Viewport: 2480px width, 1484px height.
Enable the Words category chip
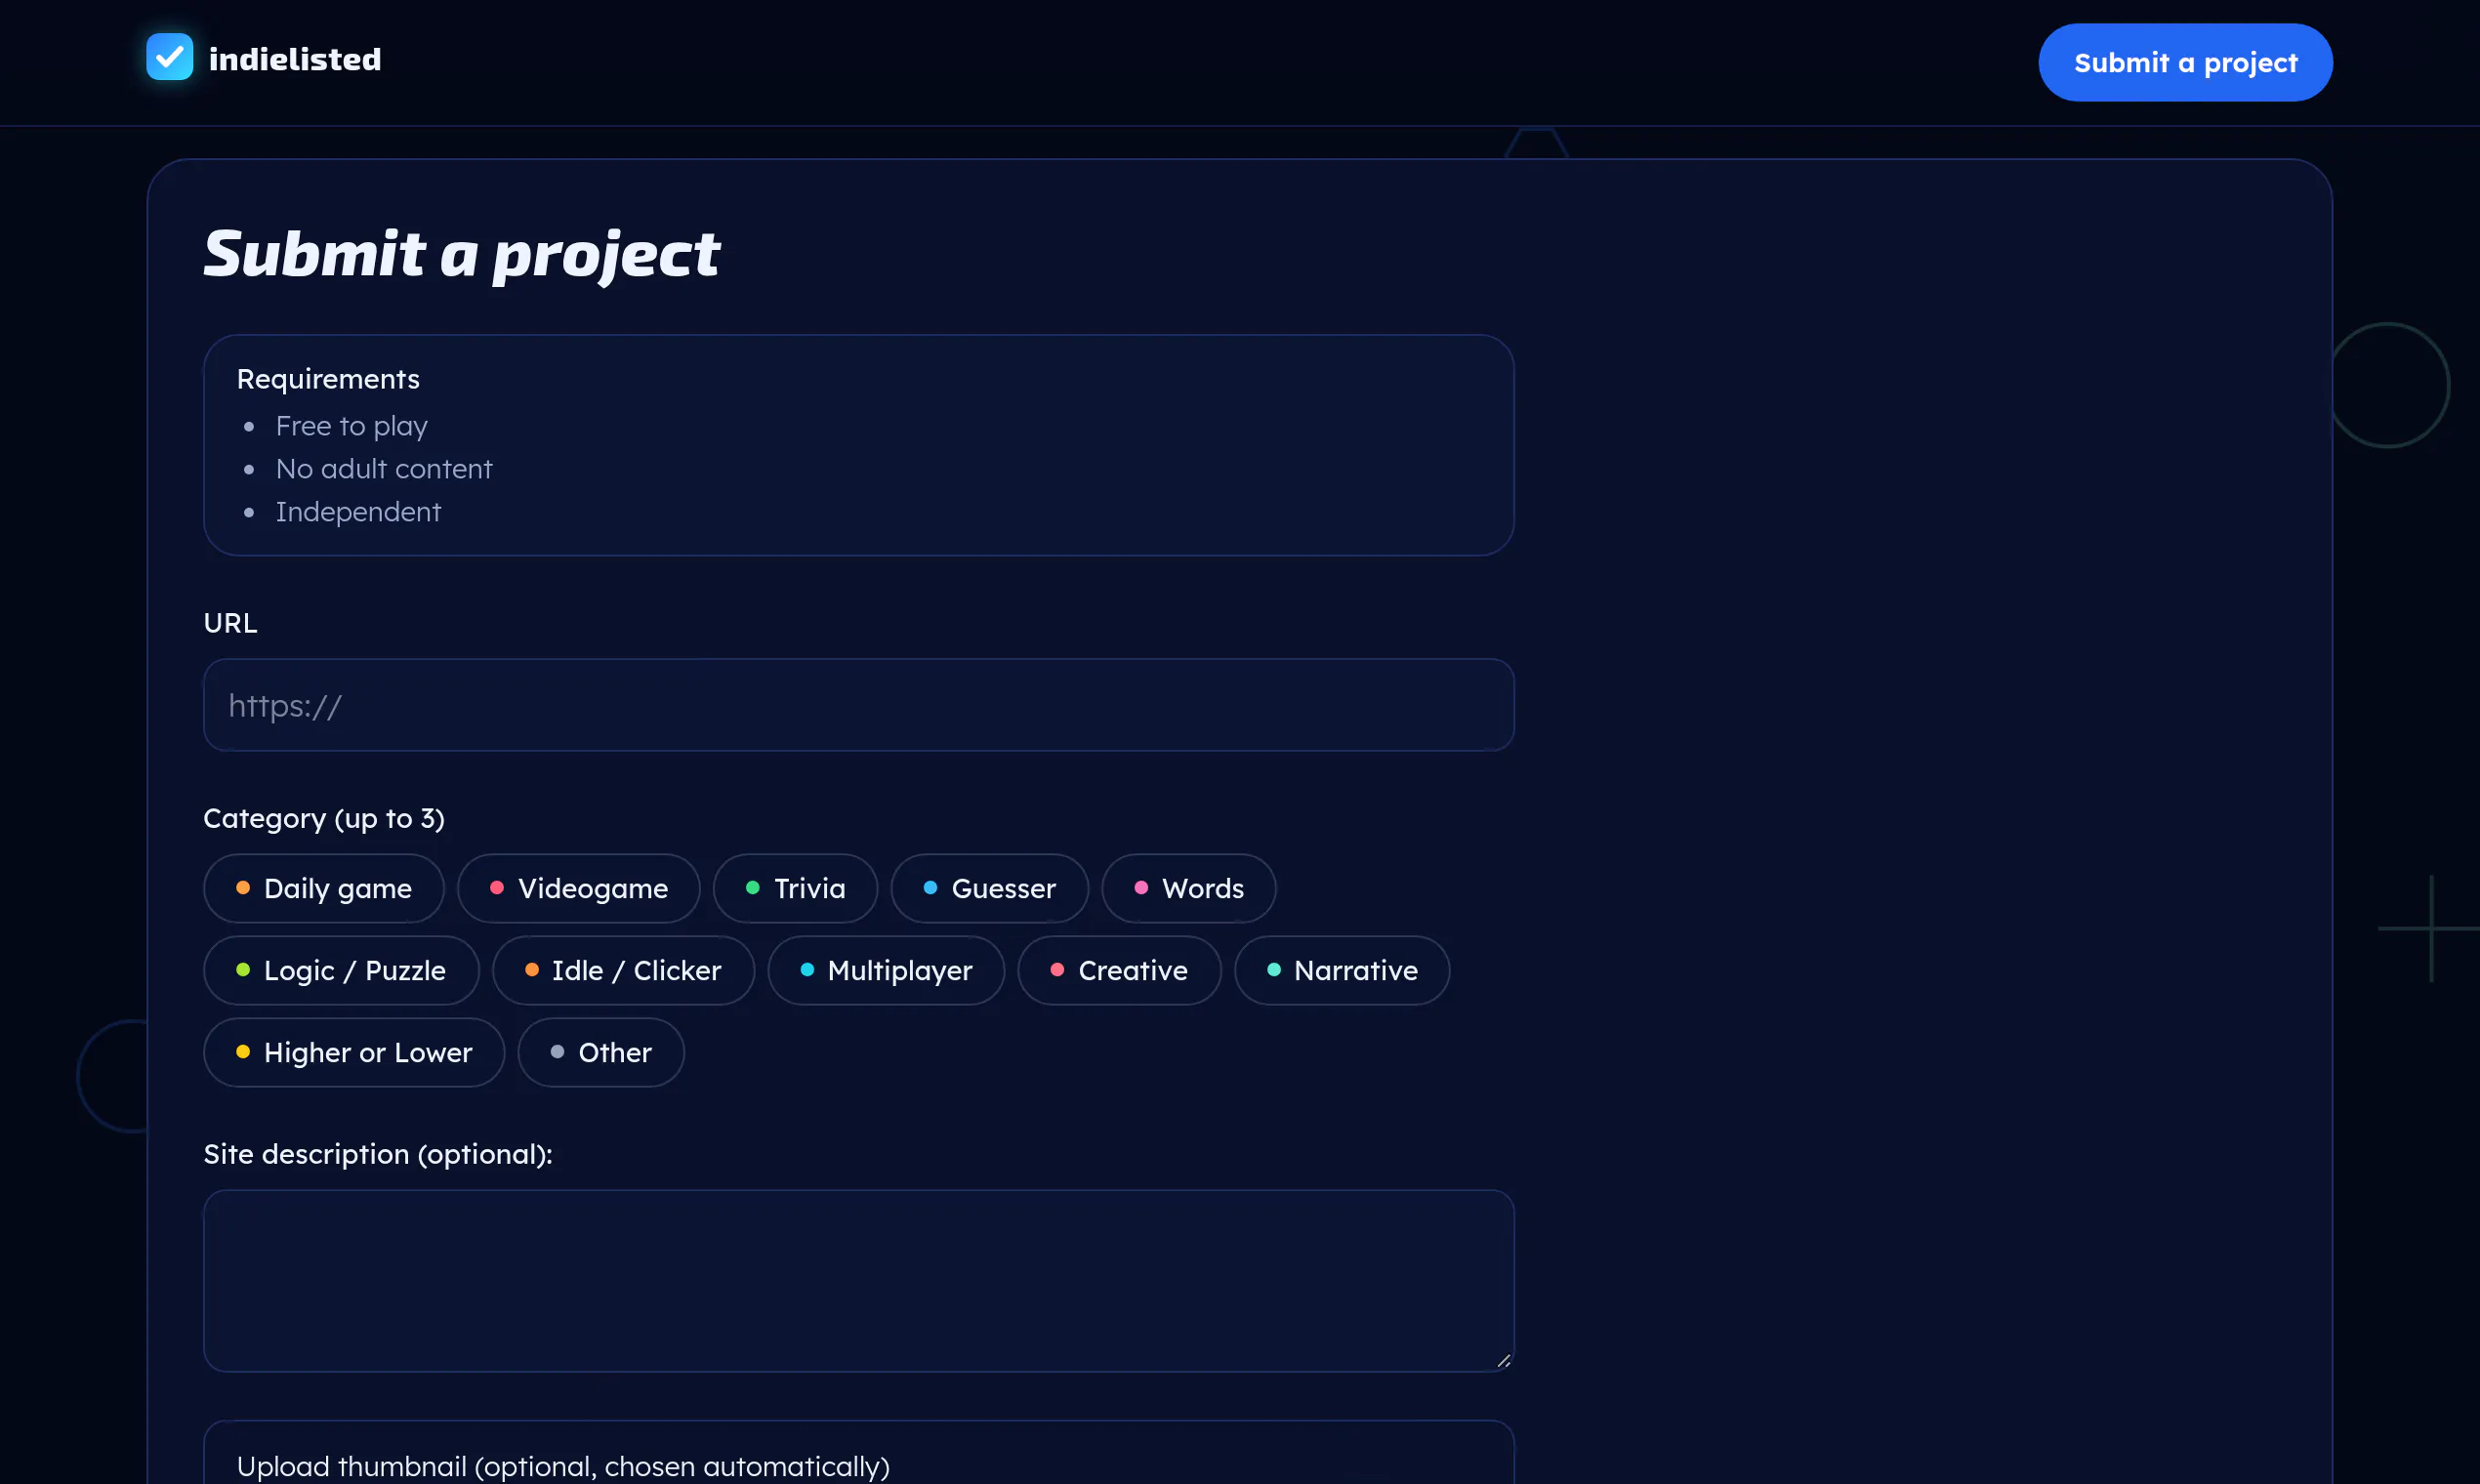tap(1189, 888)
